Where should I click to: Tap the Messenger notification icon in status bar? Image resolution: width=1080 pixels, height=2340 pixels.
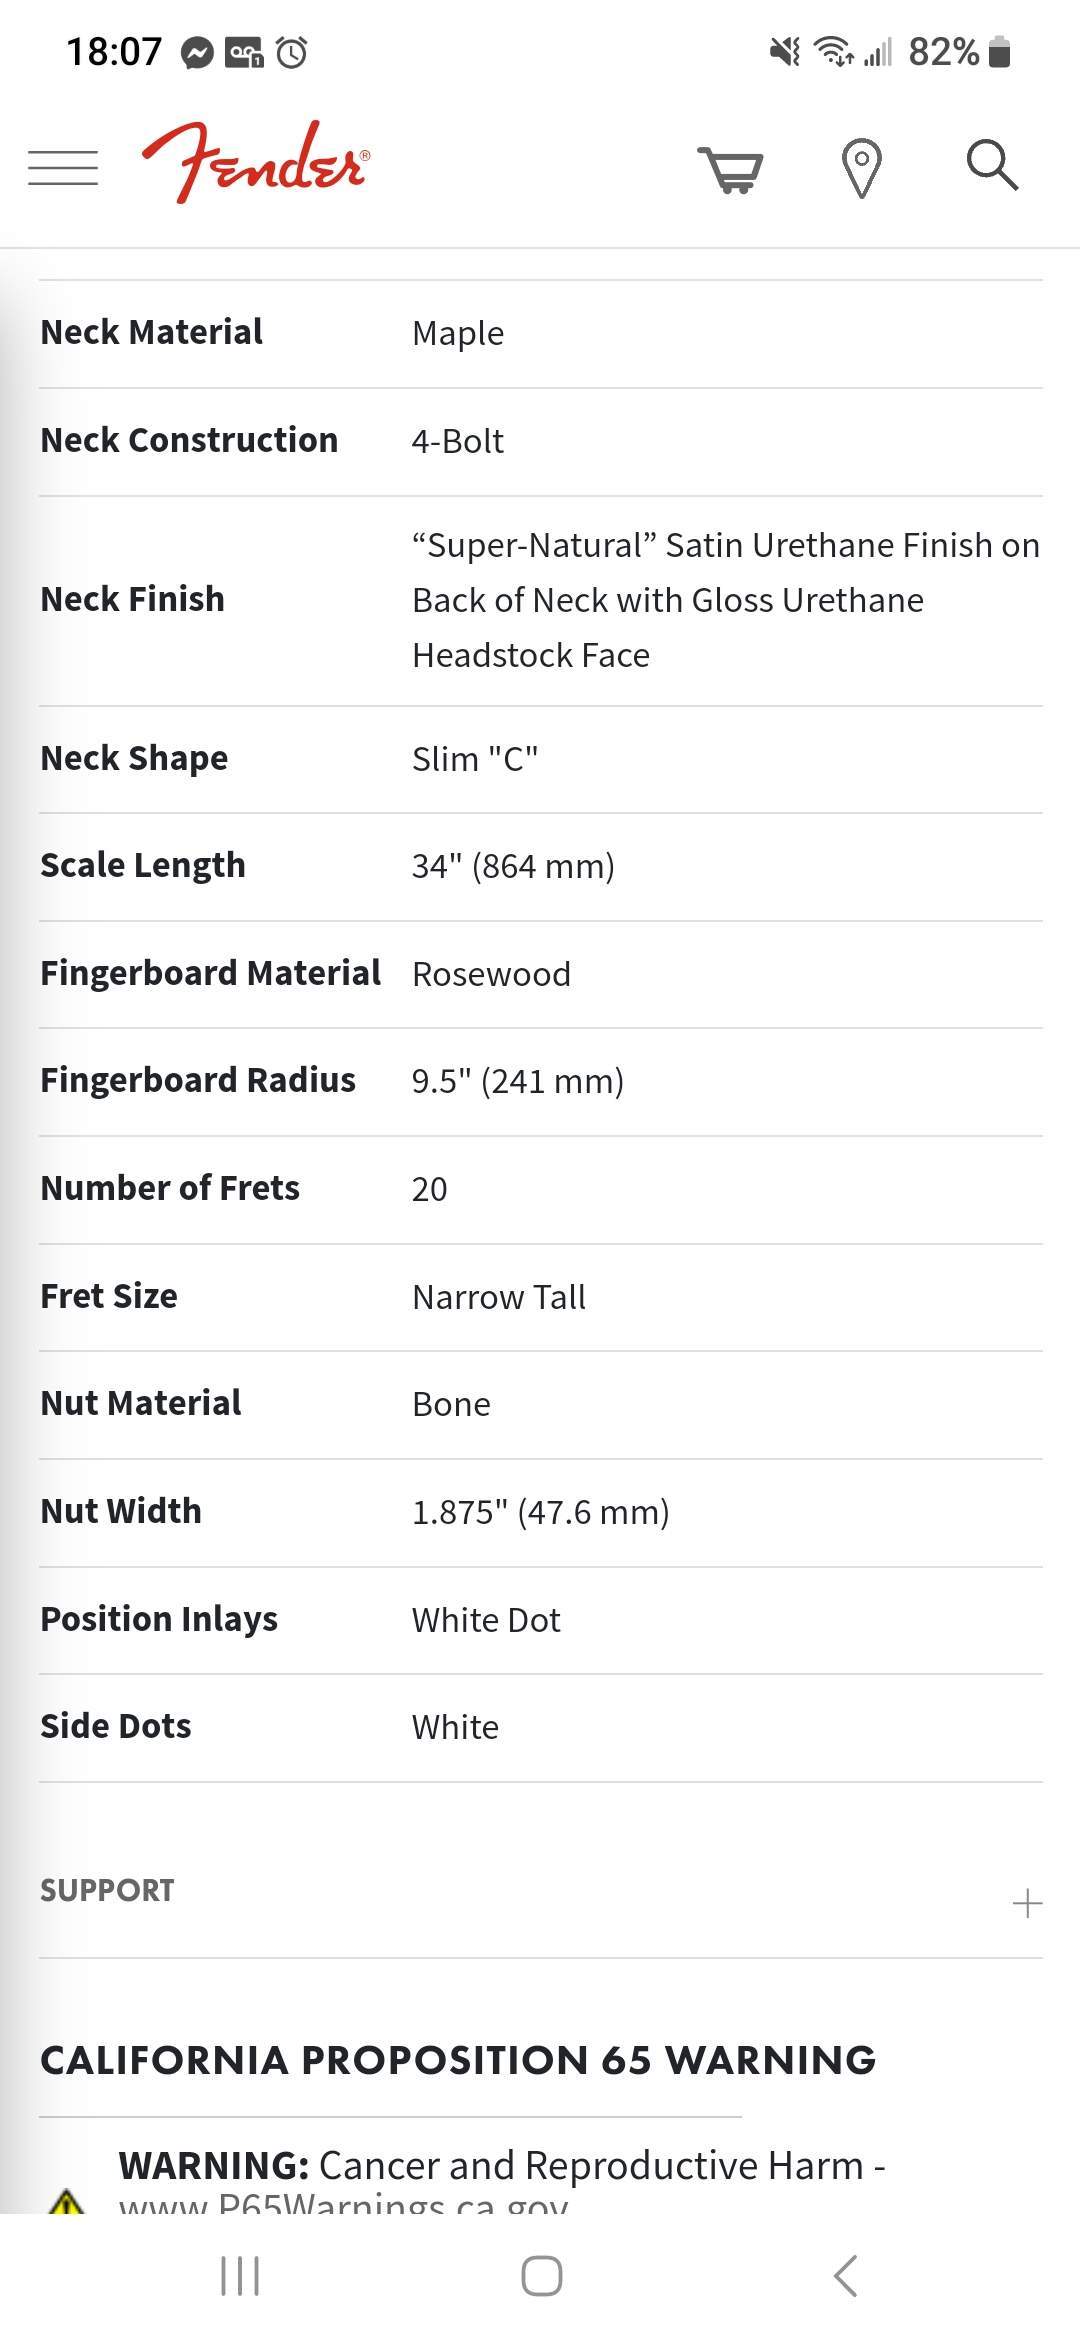click(197, 52)
